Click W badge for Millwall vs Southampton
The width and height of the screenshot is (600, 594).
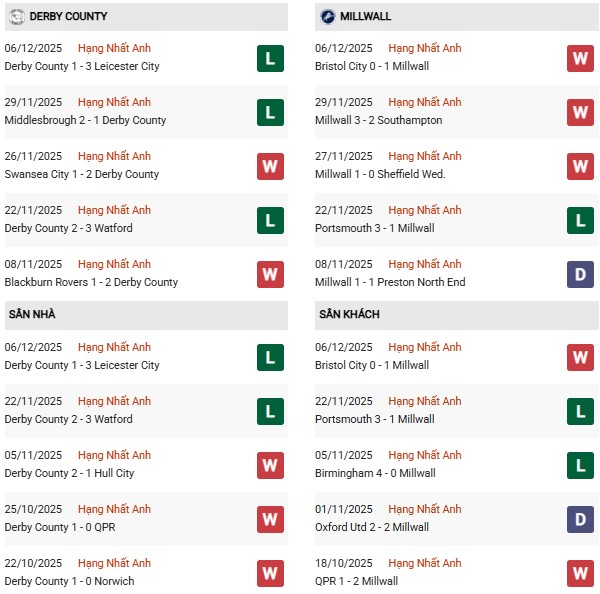581,112
